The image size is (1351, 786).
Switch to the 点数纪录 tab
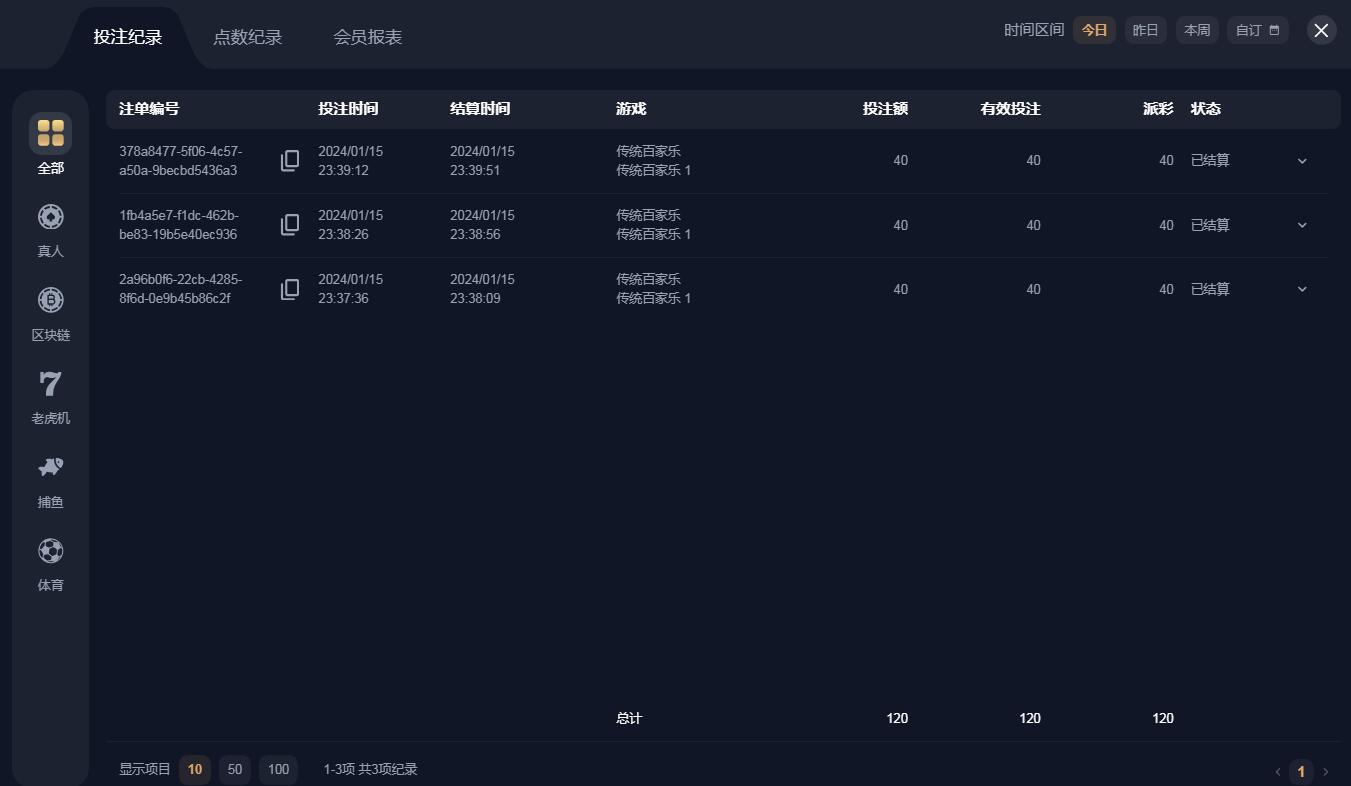[248, 37]
